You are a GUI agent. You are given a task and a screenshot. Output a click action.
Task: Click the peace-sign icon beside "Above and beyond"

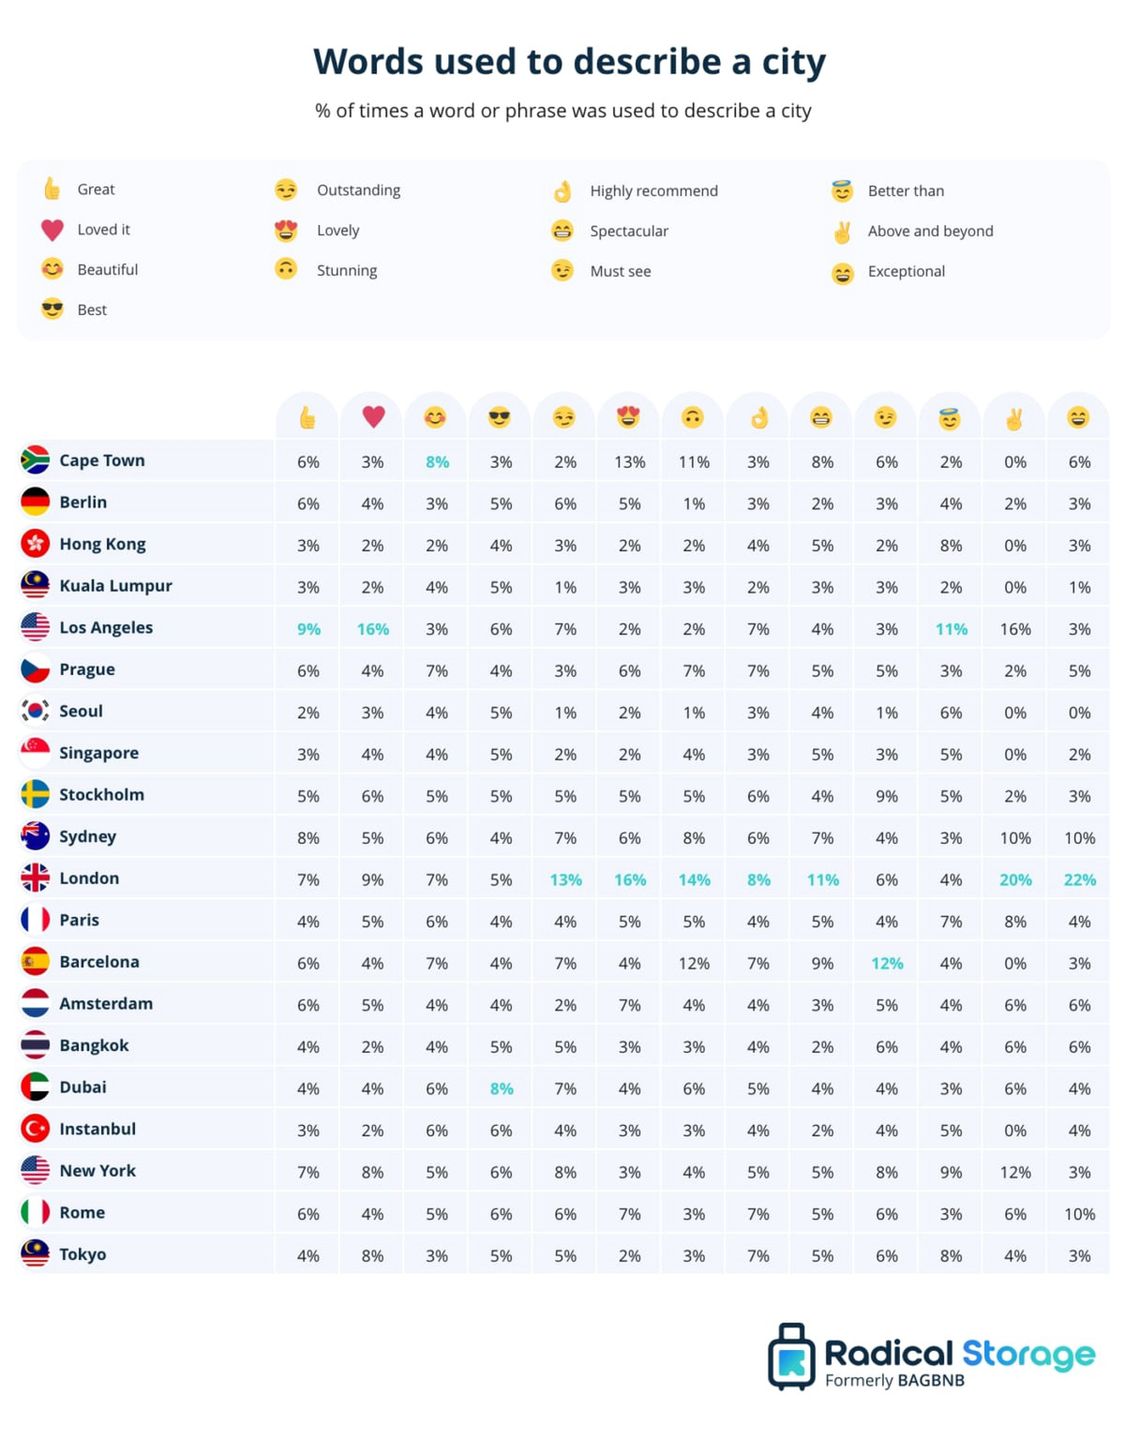pos(842,232)
